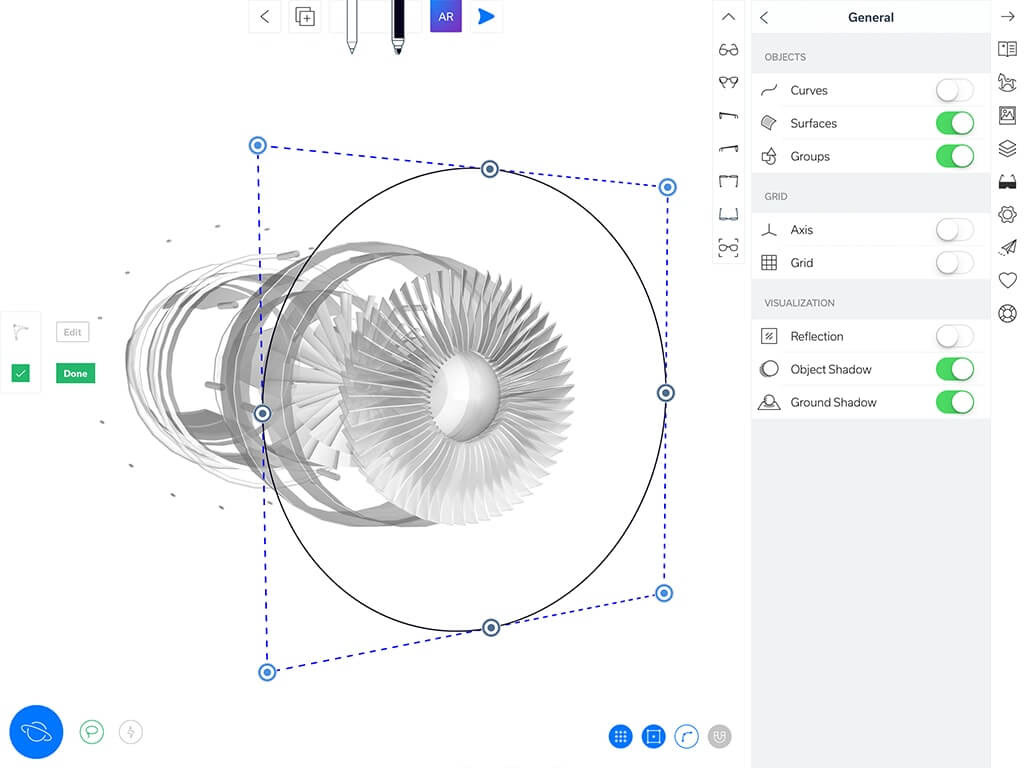Disable the Surfaces toggle
Image resolution: width=1024 pixels, height=768 pixels.
click(x=954, y=123)
